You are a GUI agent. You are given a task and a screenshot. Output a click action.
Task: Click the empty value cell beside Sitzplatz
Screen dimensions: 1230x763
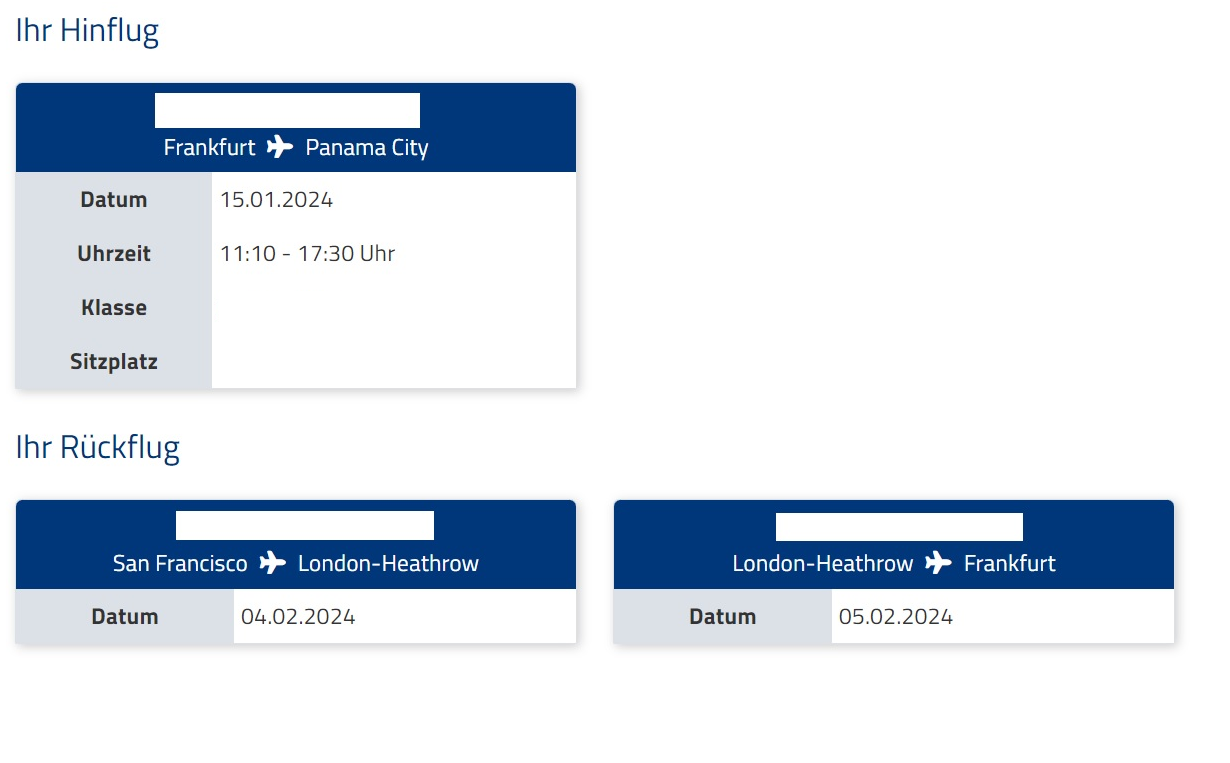pyautogui.click(x=394, y=362)
